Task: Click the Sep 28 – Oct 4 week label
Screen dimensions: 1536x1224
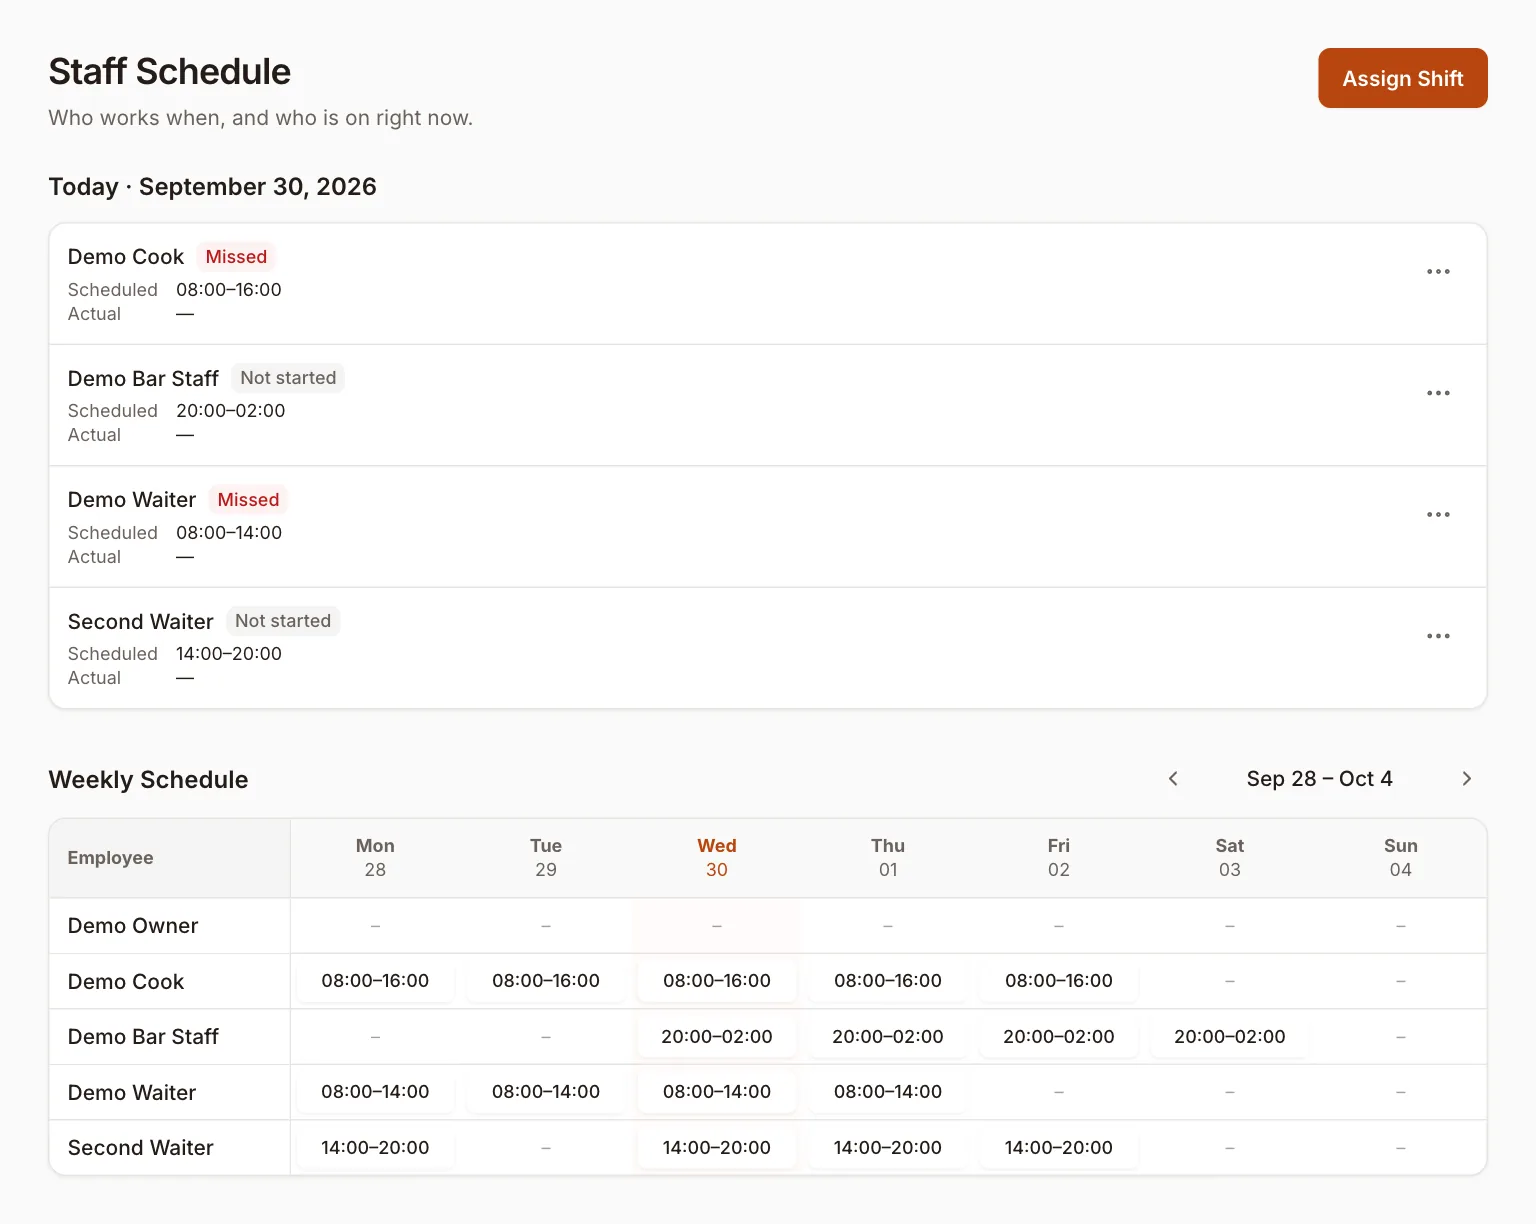Action: click(x=1320, y=779)
